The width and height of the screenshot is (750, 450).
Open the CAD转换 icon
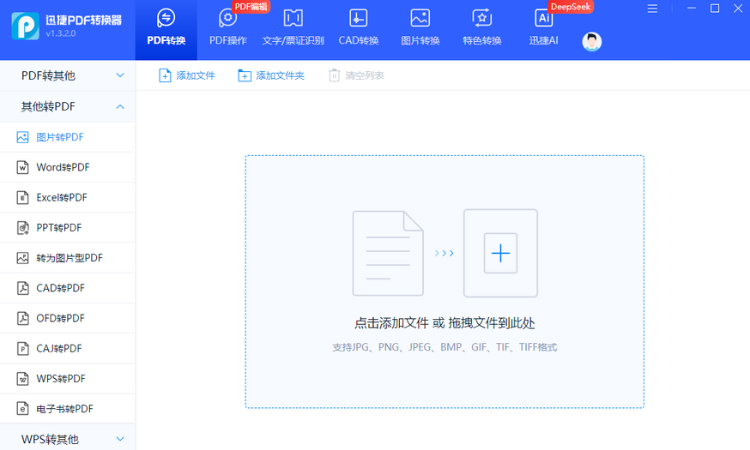358,18
